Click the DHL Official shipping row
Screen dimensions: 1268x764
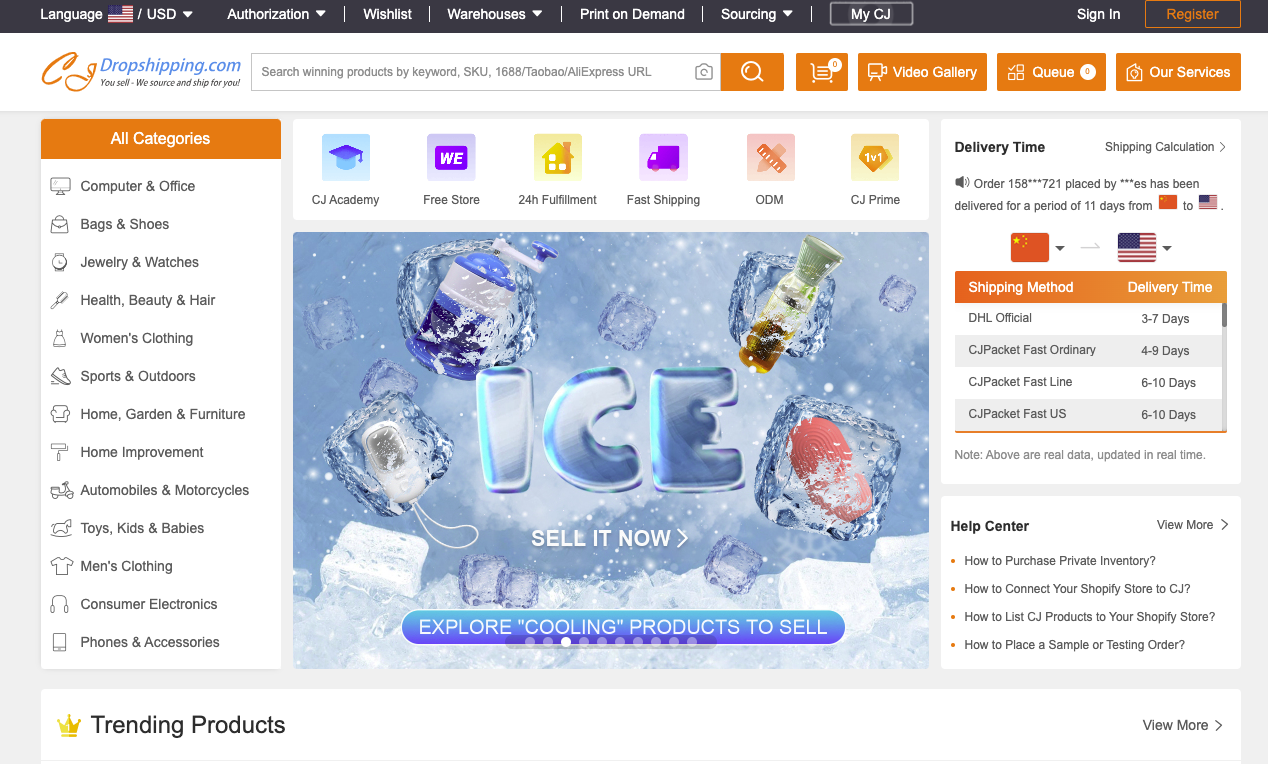coord(1088,318)
